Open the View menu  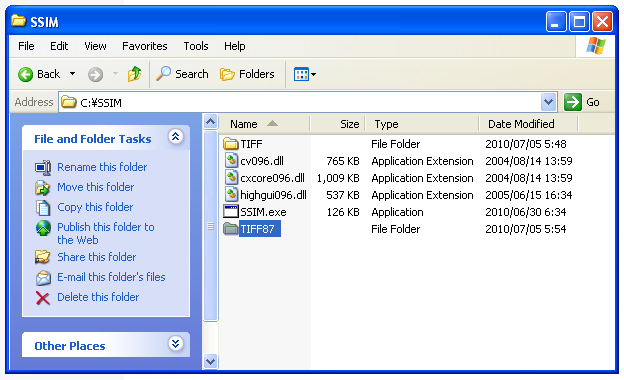(95, 46)
